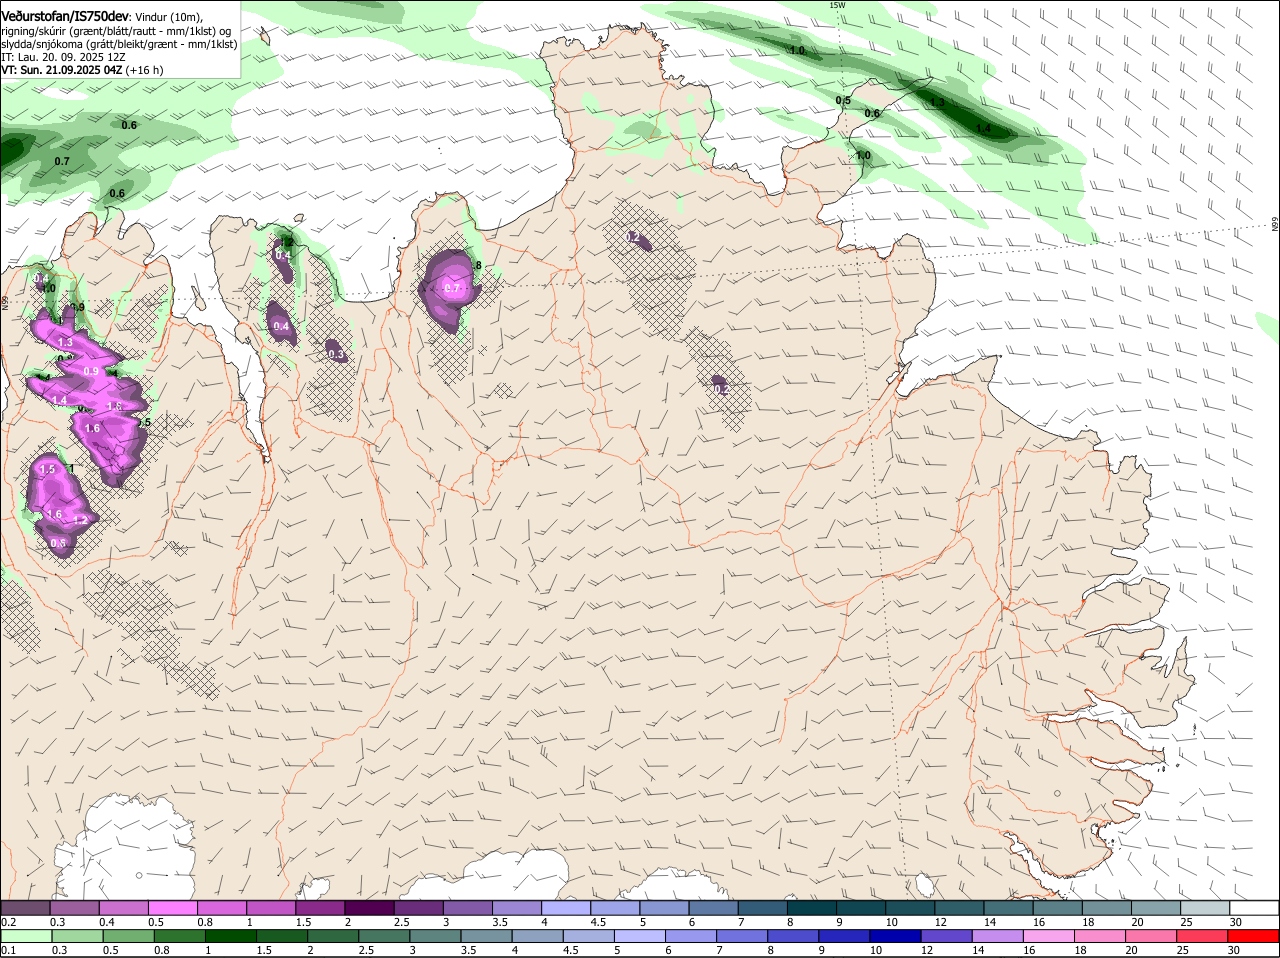Click the upper-legend swatch between 0.5 and 0.8
The height and width of the screenshot is (958, 1280).
[172, 907]
